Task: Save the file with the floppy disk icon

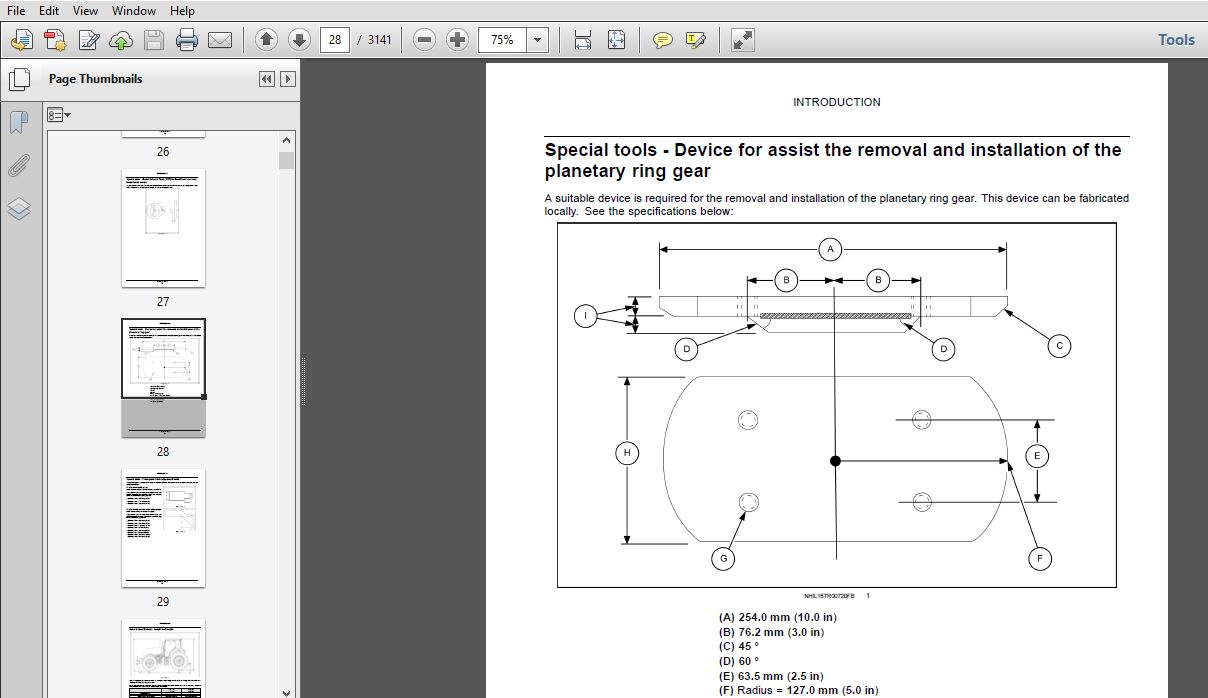Action: click(153, 40)
